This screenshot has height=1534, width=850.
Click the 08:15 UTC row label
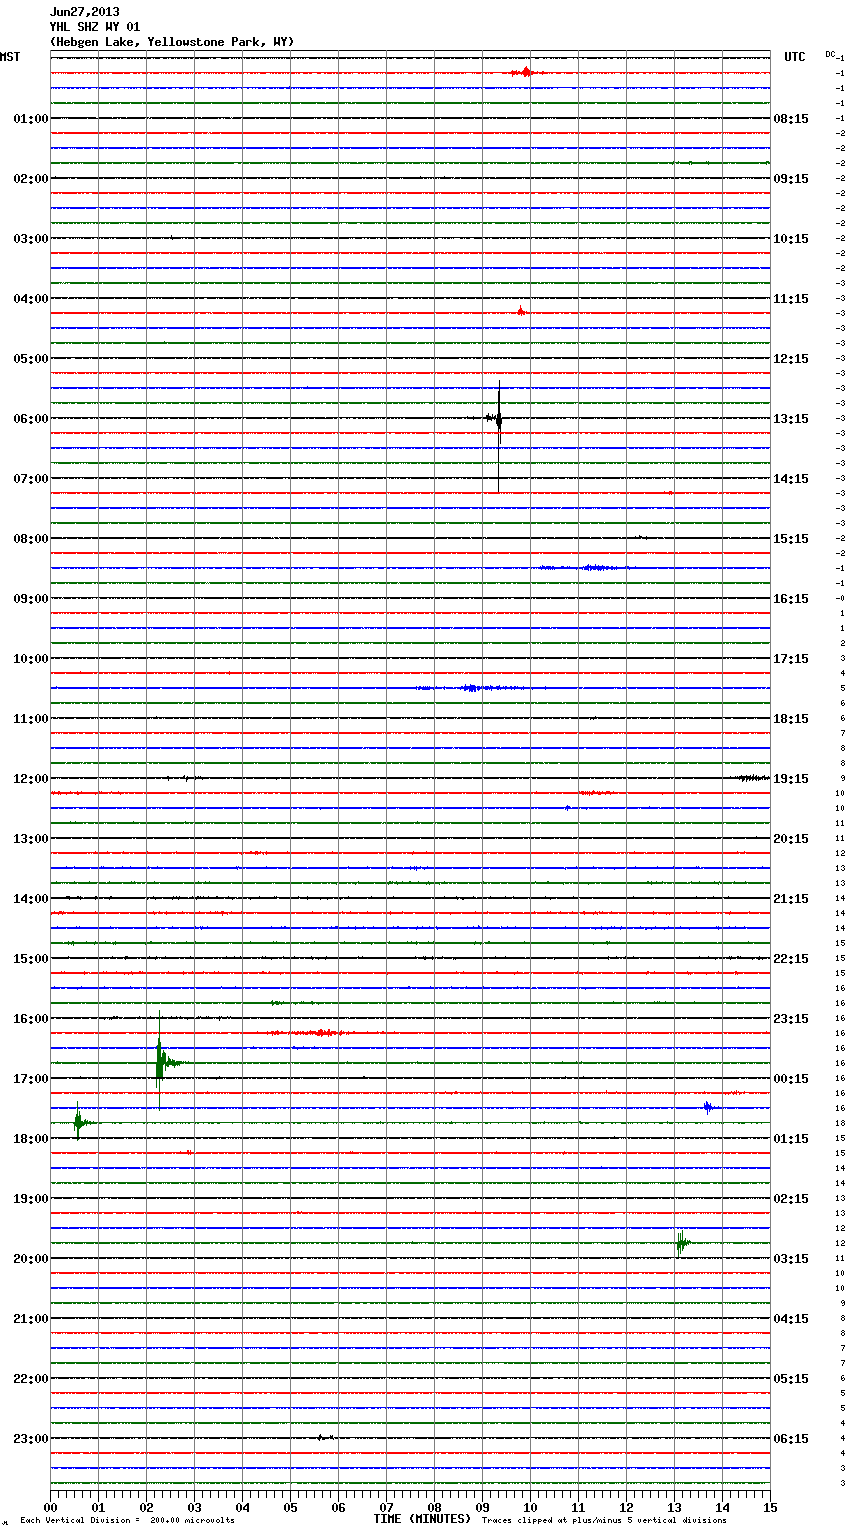point(791,119)
